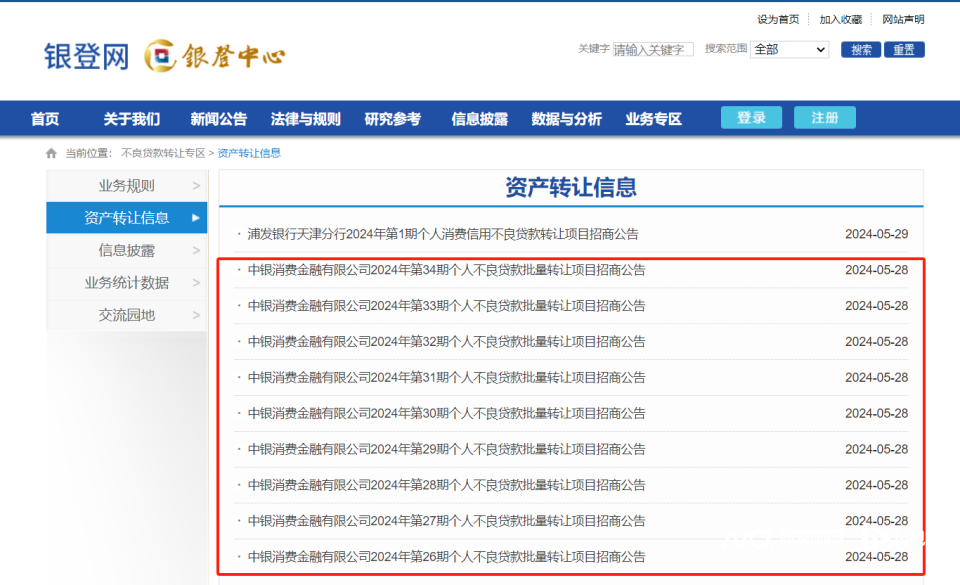This screenshot has height=585, width=960.
Task: Open 信息披露 in the top navigation bar
Action: click(x=479, y=119)
